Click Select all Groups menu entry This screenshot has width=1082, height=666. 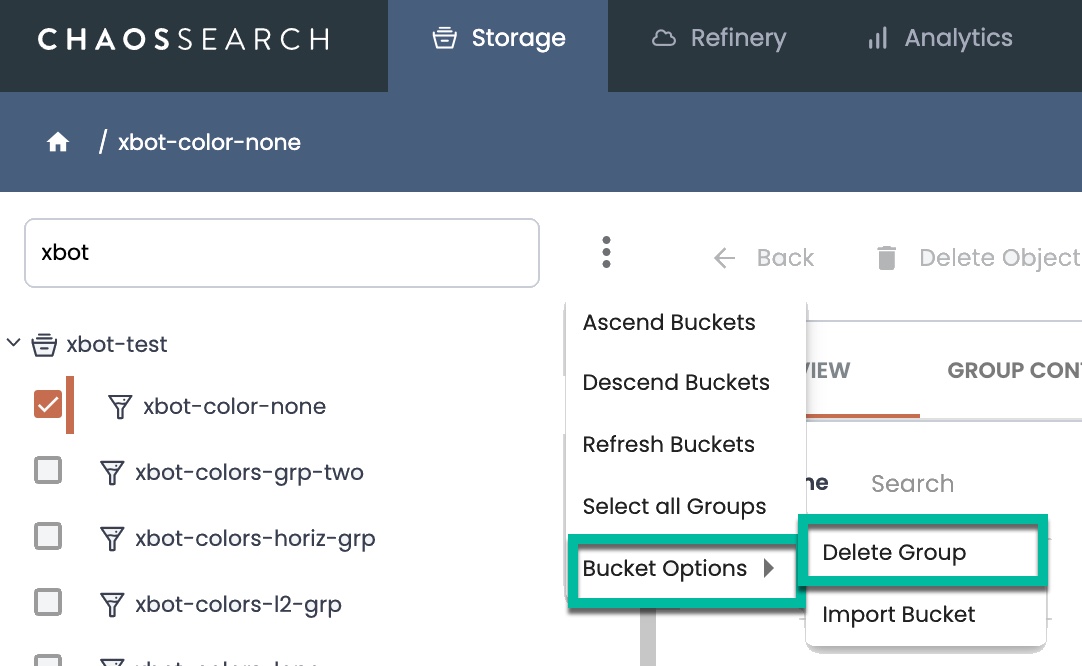pyautogui.click(x=674, y=507)
